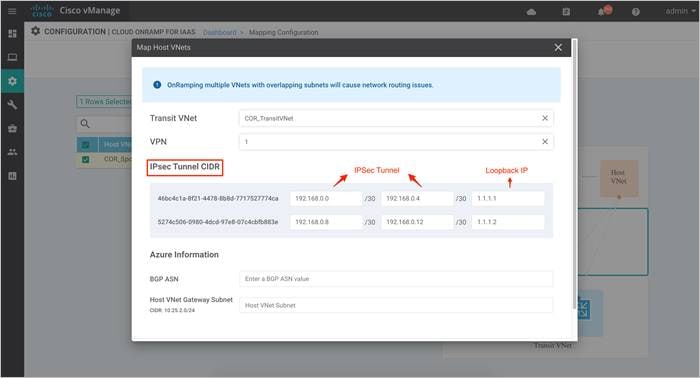The height and width of the screenshot is (378, 700).
Task: Click the Mapping Configuration breadcrumb
Action: tap(283, 32)
